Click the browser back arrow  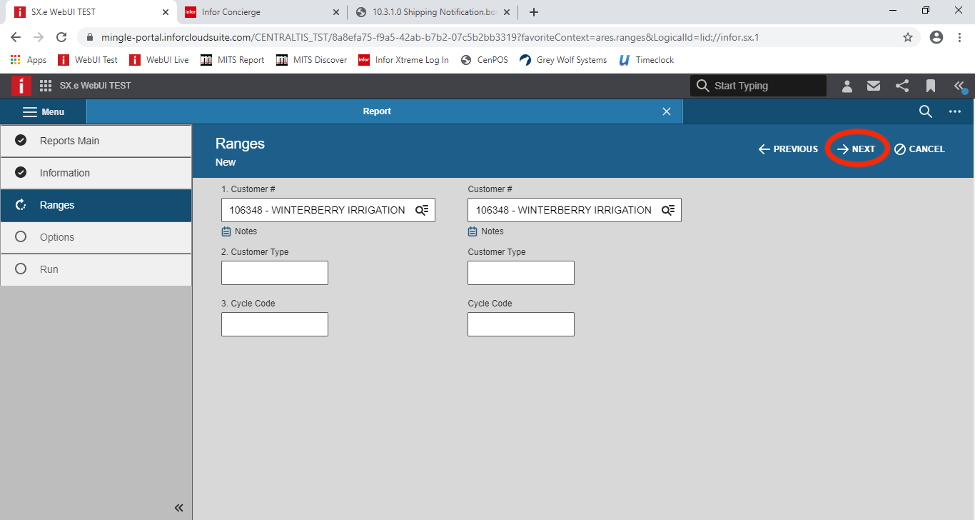16,37
